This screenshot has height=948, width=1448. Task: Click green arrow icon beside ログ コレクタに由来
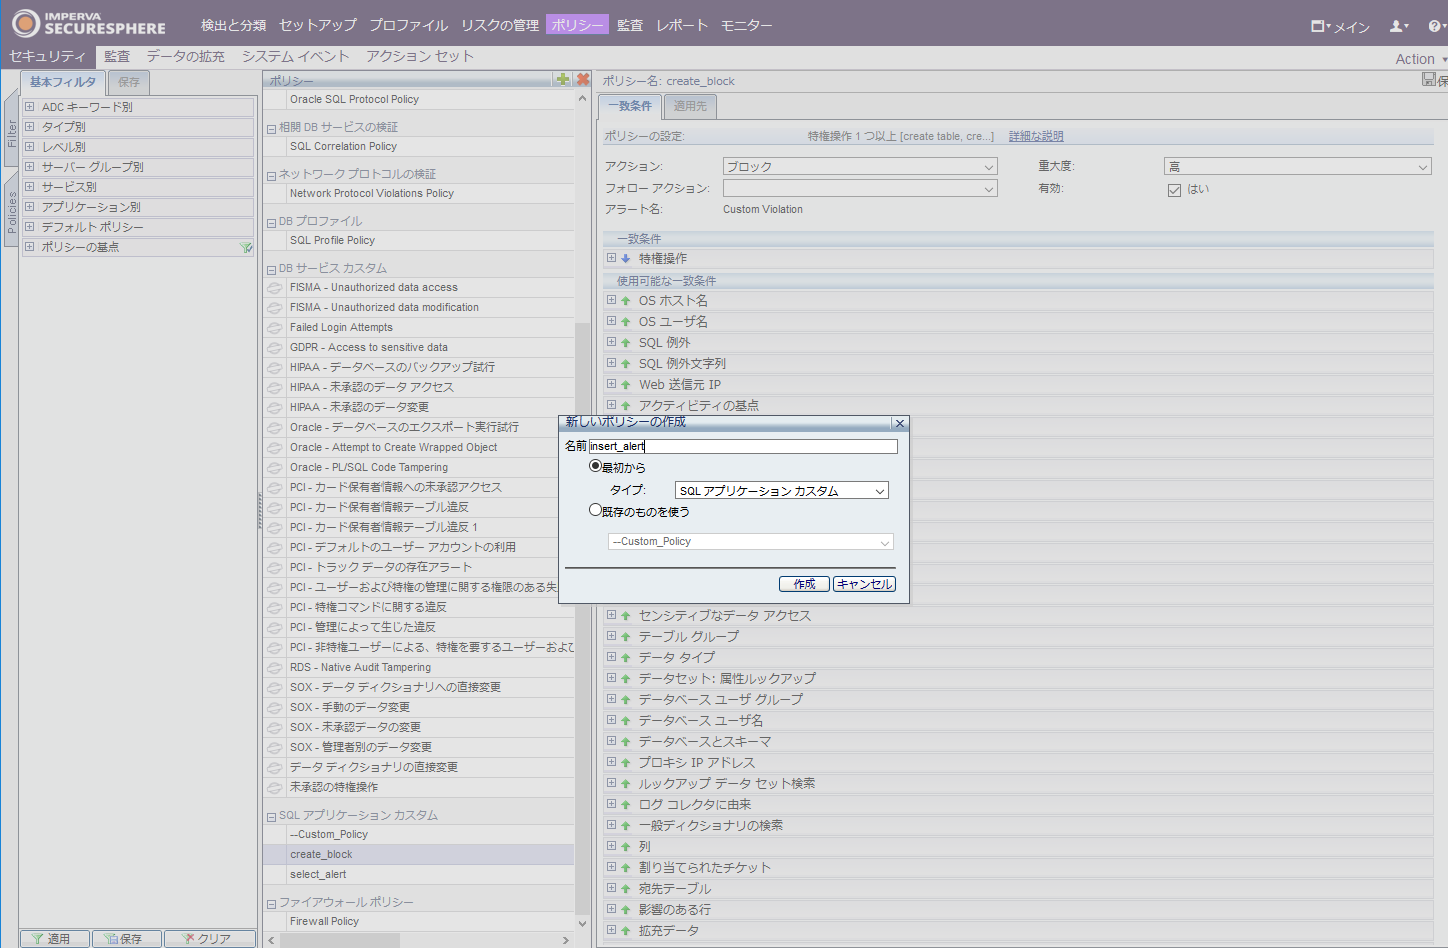click(x=626, y=805)
